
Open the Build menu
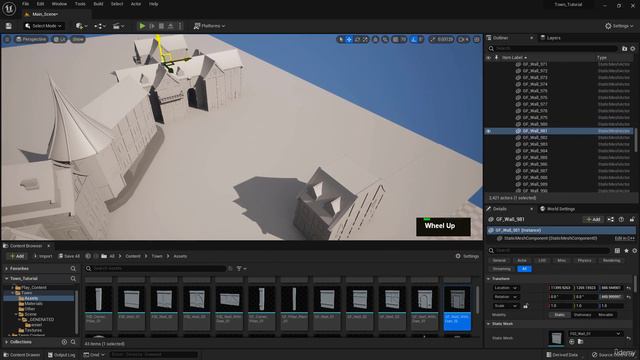[x=98, y=4]
